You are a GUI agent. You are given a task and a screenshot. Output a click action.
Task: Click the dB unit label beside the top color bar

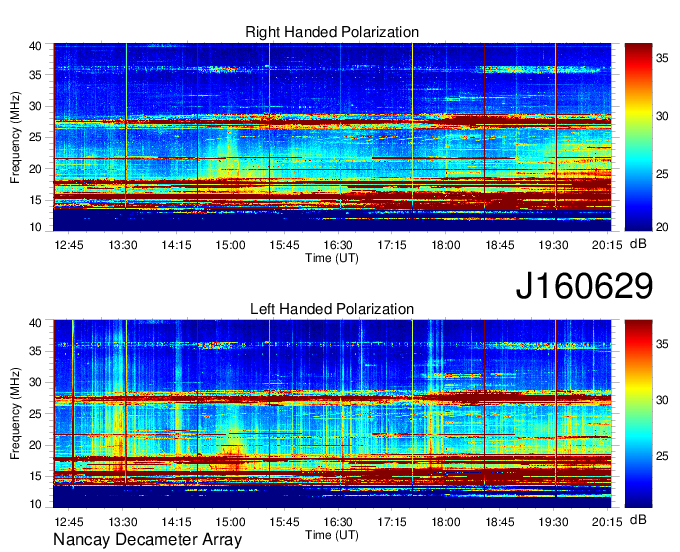point(638,244)
